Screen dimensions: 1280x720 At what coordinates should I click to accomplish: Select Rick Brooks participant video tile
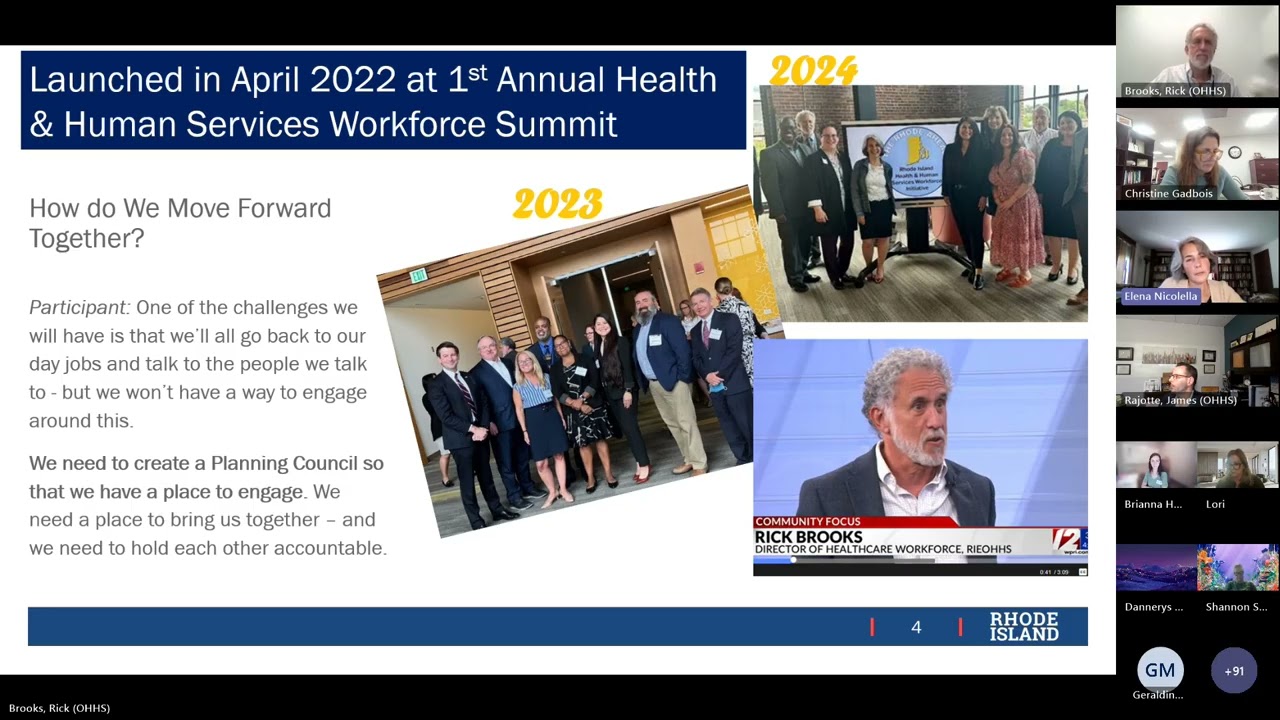click(1197, 52)
